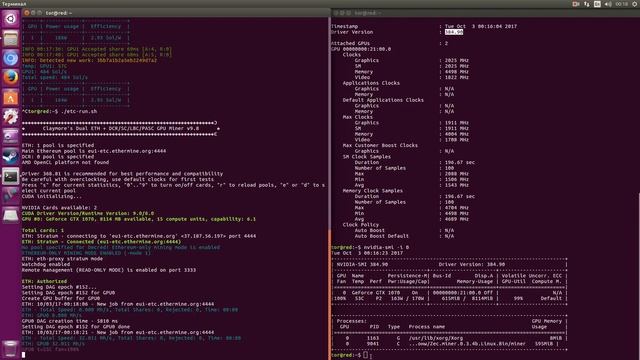The height and width of the screenshot is (360, 640).
Task: Click 'GPU0 DAG creation time' line
Action: (71, 321)
